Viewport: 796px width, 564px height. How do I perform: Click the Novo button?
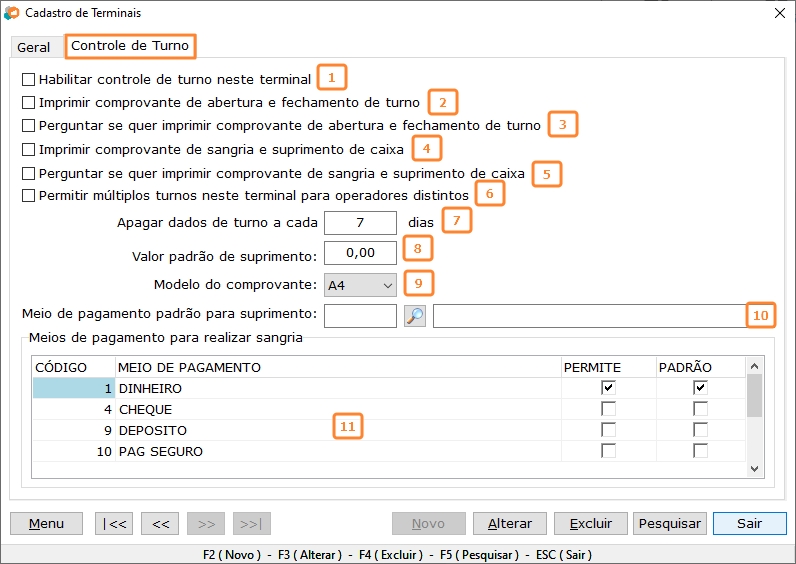[x=428, y=523]
